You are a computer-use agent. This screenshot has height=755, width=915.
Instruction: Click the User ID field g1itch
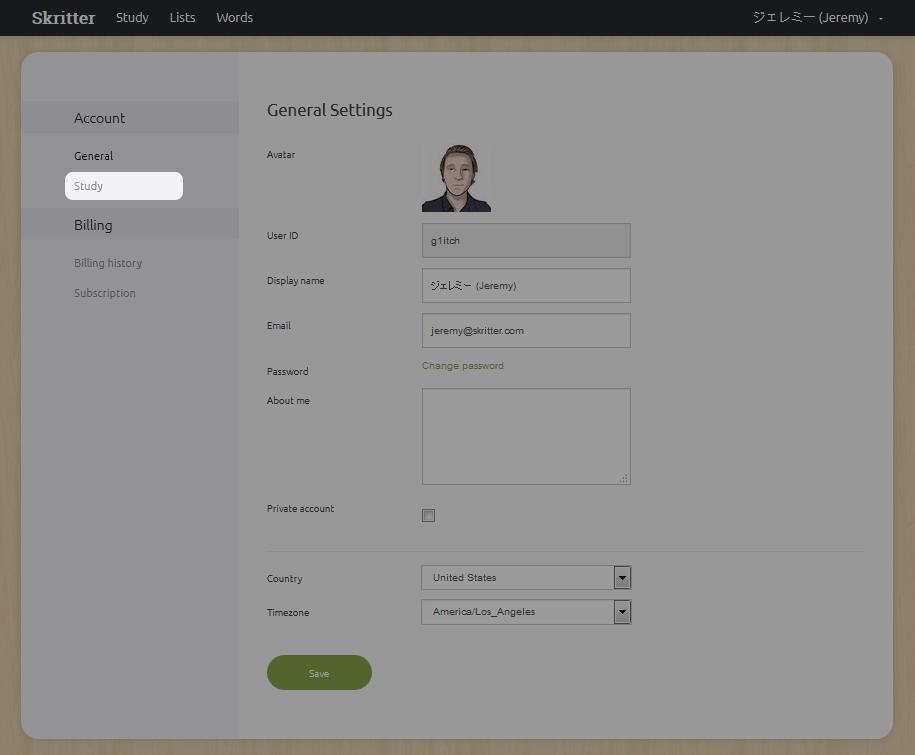click(x=526, y=240)
